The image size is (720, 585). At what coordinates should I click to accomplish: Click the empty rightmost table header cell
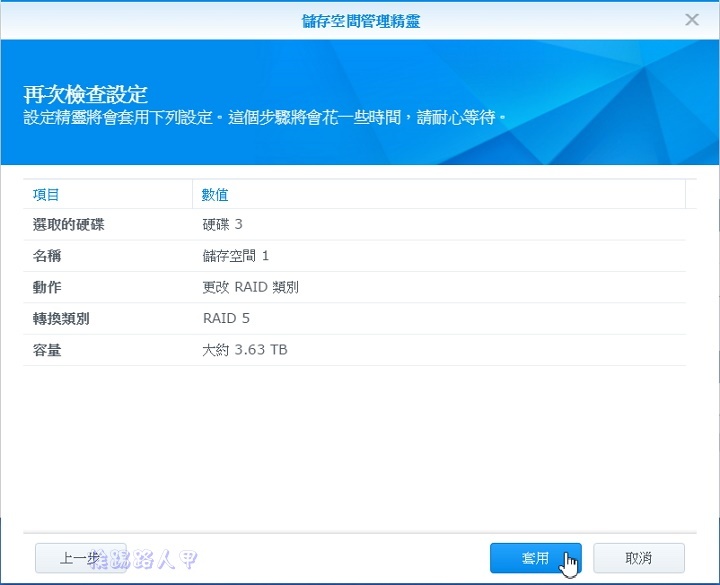690,194
